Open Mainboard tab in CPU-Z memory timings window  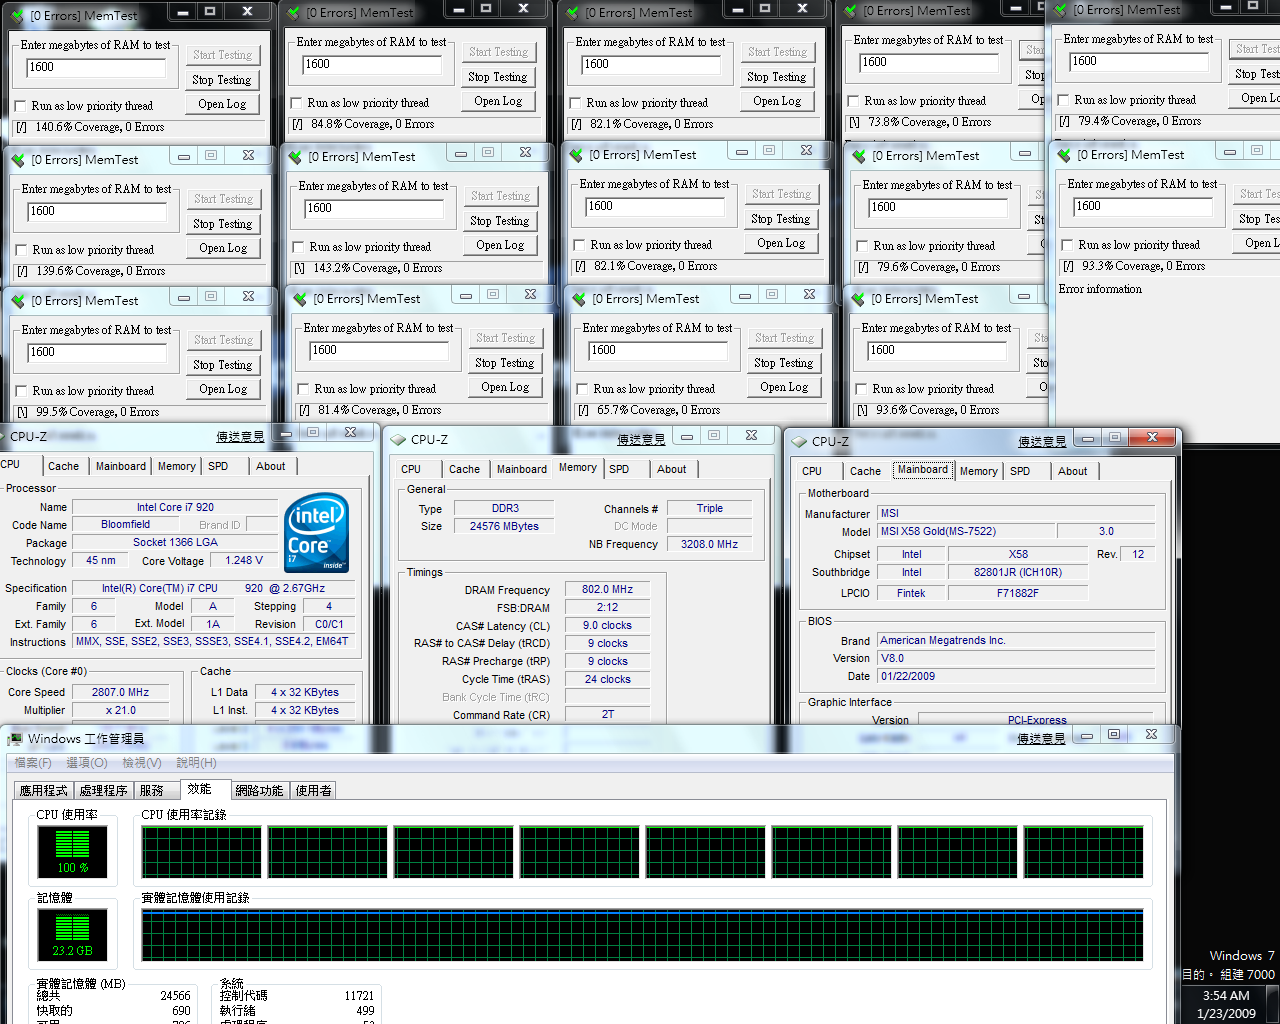[522, 469]
